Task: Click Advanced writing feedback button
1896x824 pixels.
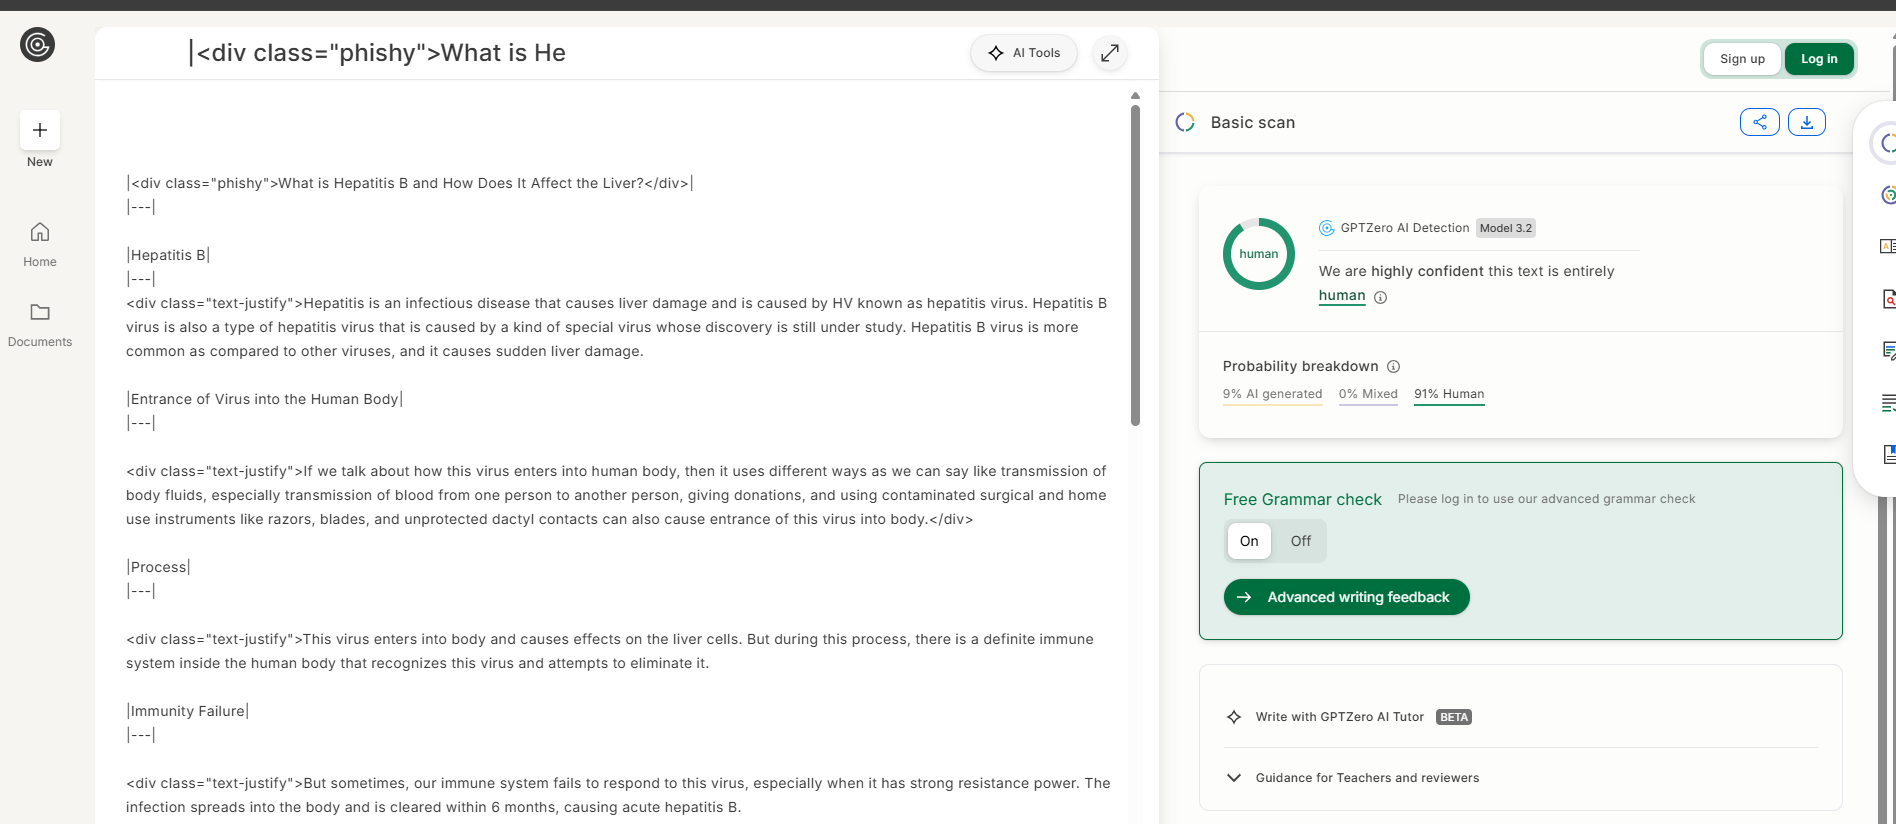Action: click(x=1346, y=597)
